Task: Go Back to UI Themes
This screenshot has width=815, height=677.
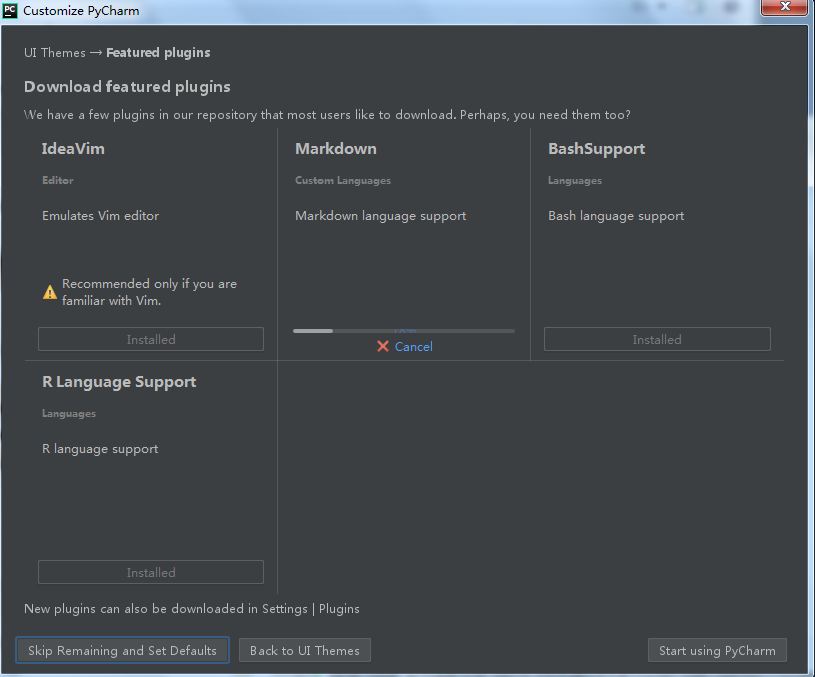Action: click(x=305, y=650)
